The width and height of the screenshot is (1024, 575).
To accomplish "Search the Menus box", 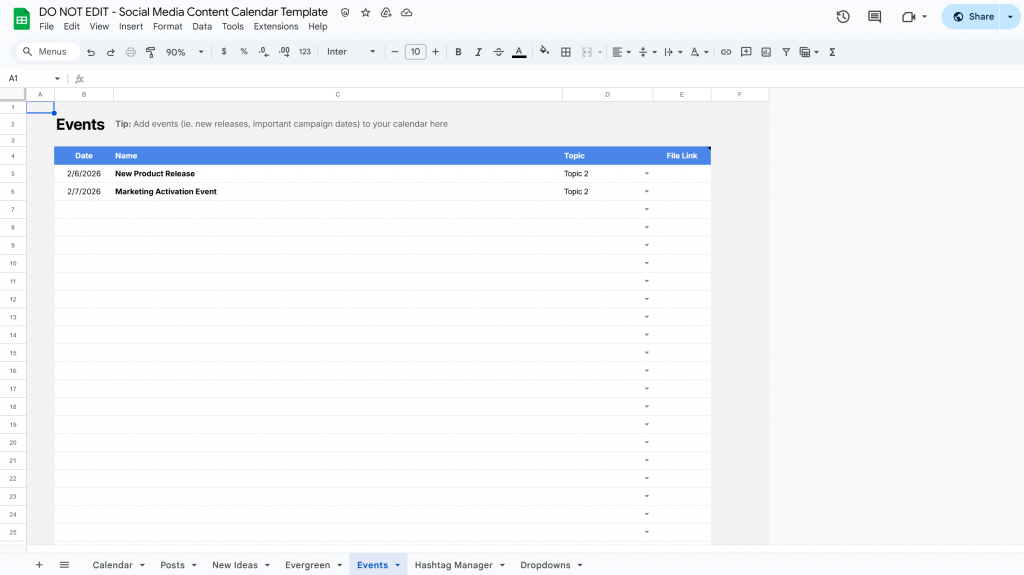I will [47, 52].
